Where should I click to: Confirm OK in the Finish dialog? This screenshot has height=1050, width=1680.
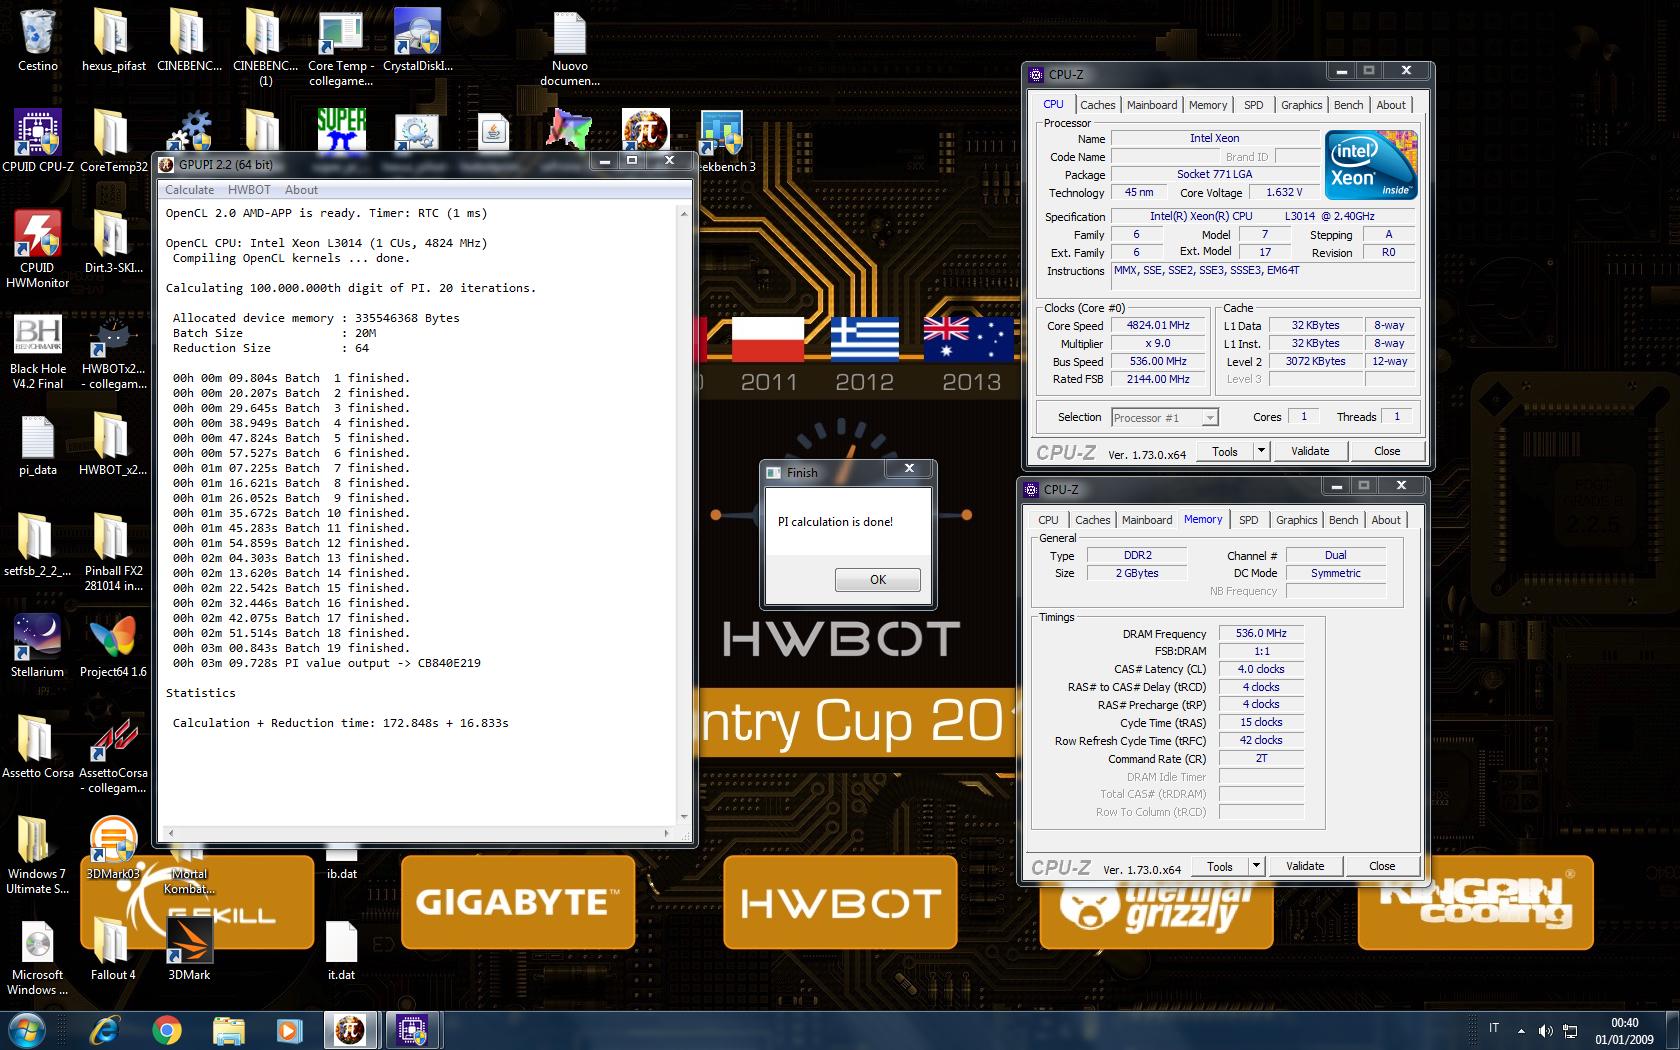point(877,580)
